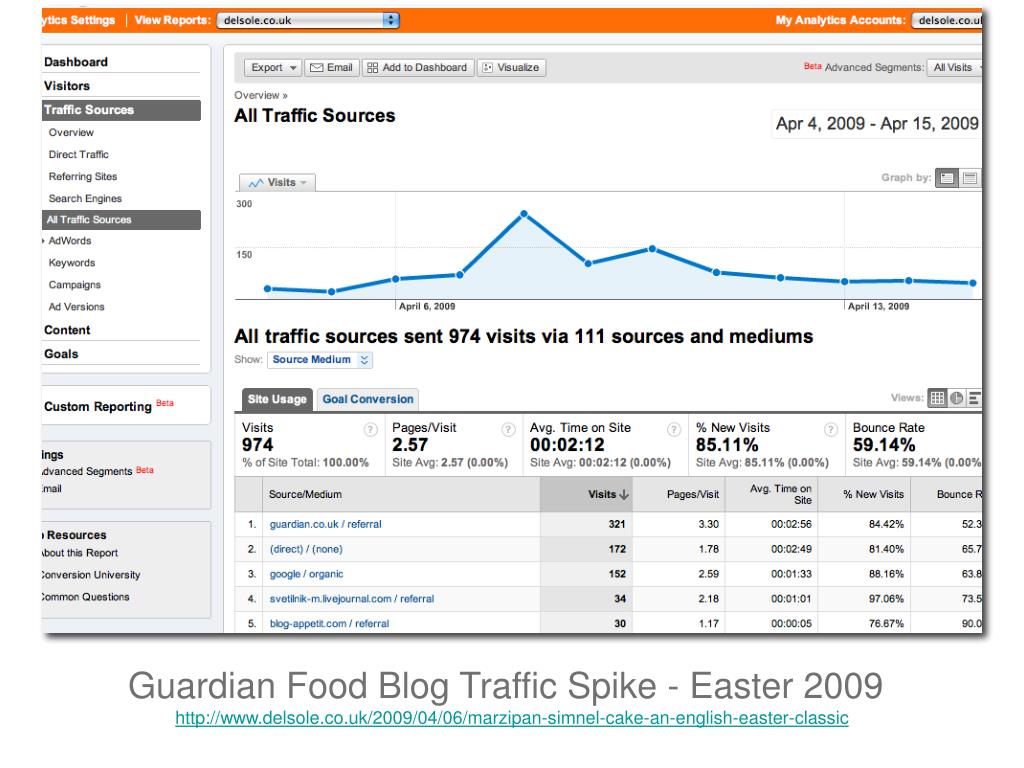Open Advanced Segments All Visits dropdown
This screenshot has width=1024, height=768.
point(955,67)
